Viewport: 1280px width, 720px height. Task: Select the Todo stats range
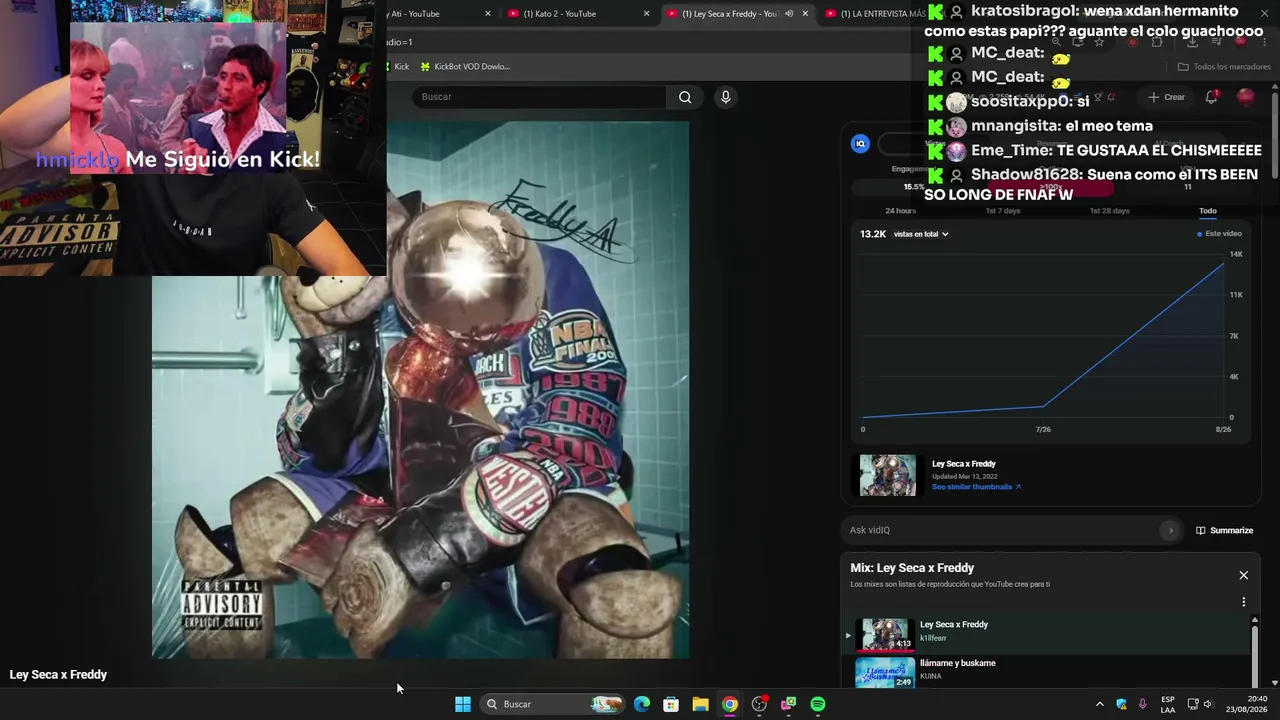tap(1208, 211)
